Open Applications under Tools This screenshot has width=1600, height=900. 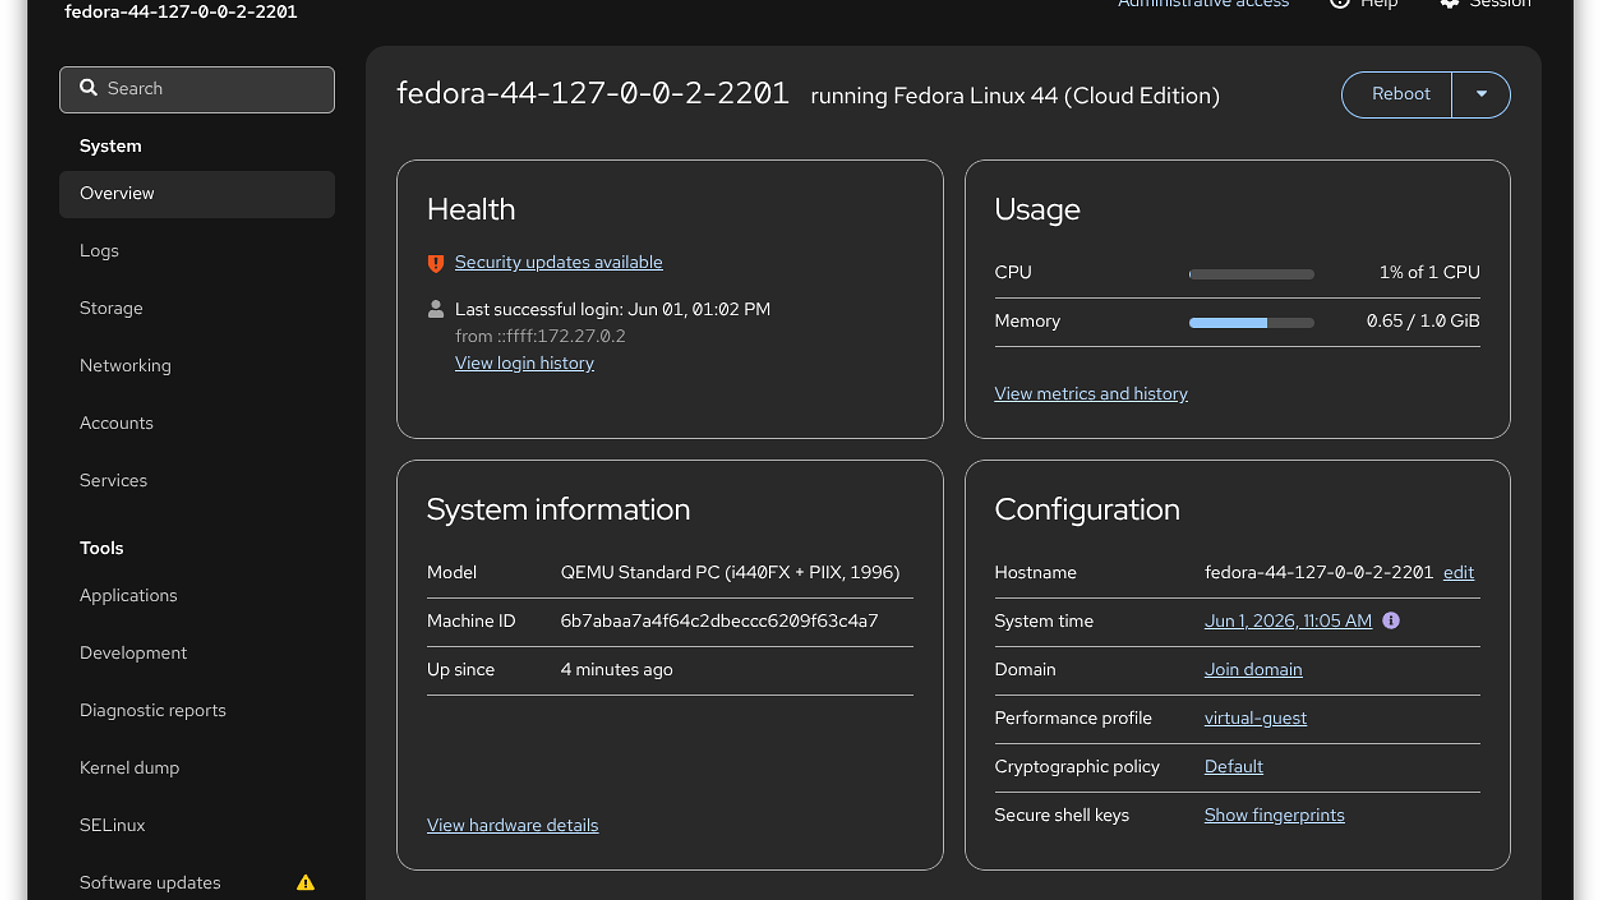pyautogui.click(x=197, y=596)
